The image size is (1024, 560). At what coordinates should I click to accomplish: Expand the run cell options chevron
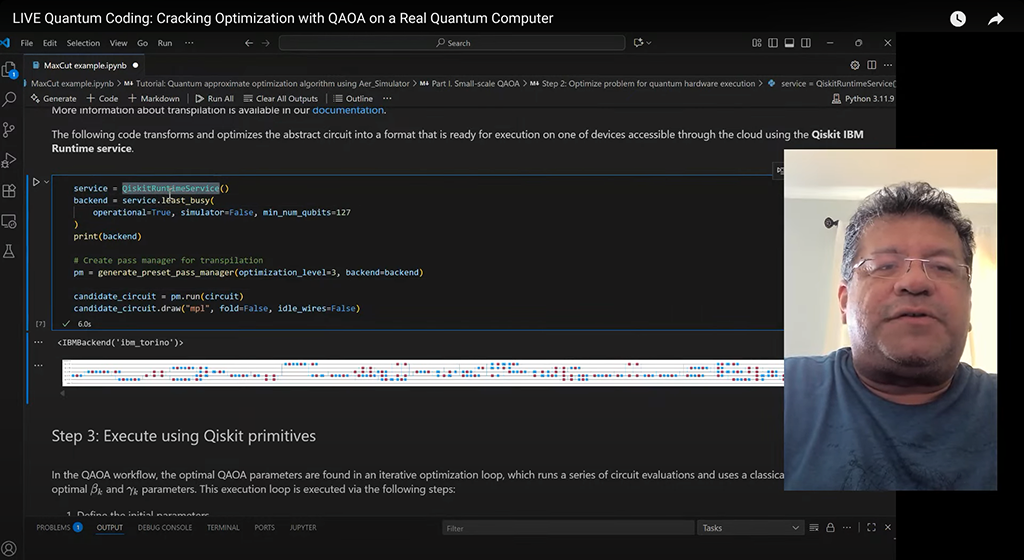click(47, 182)
